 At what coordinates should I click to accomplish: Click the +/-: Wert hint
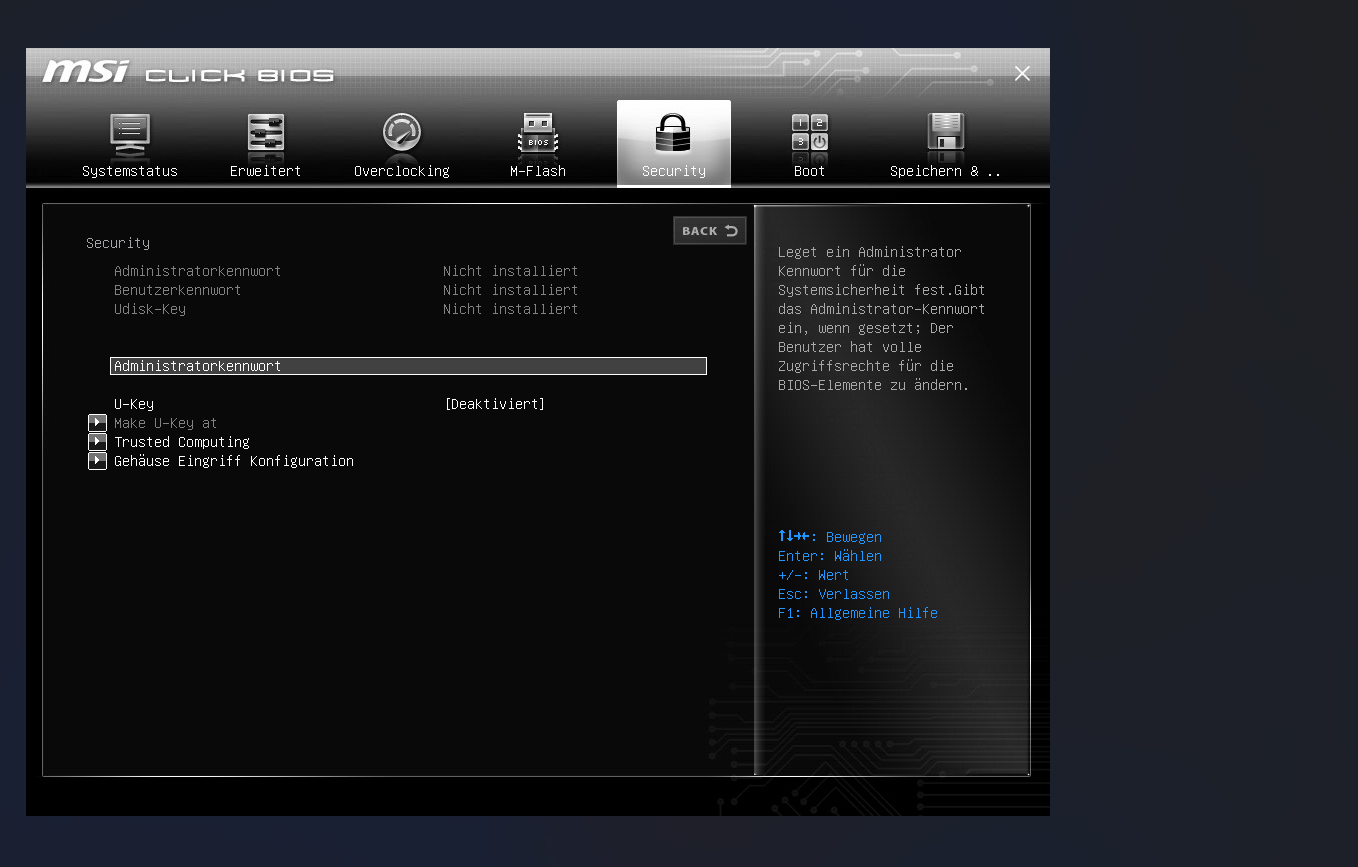coord(814,575)
